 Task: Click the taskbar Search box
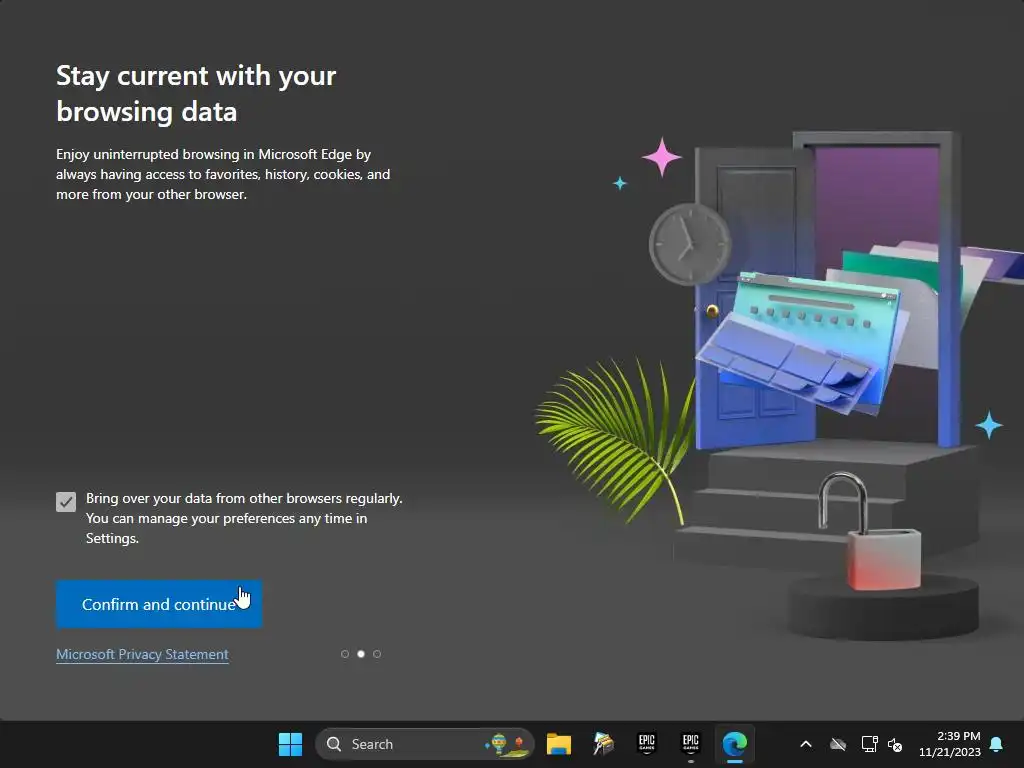pyautogui.click(x=424, y=744)
